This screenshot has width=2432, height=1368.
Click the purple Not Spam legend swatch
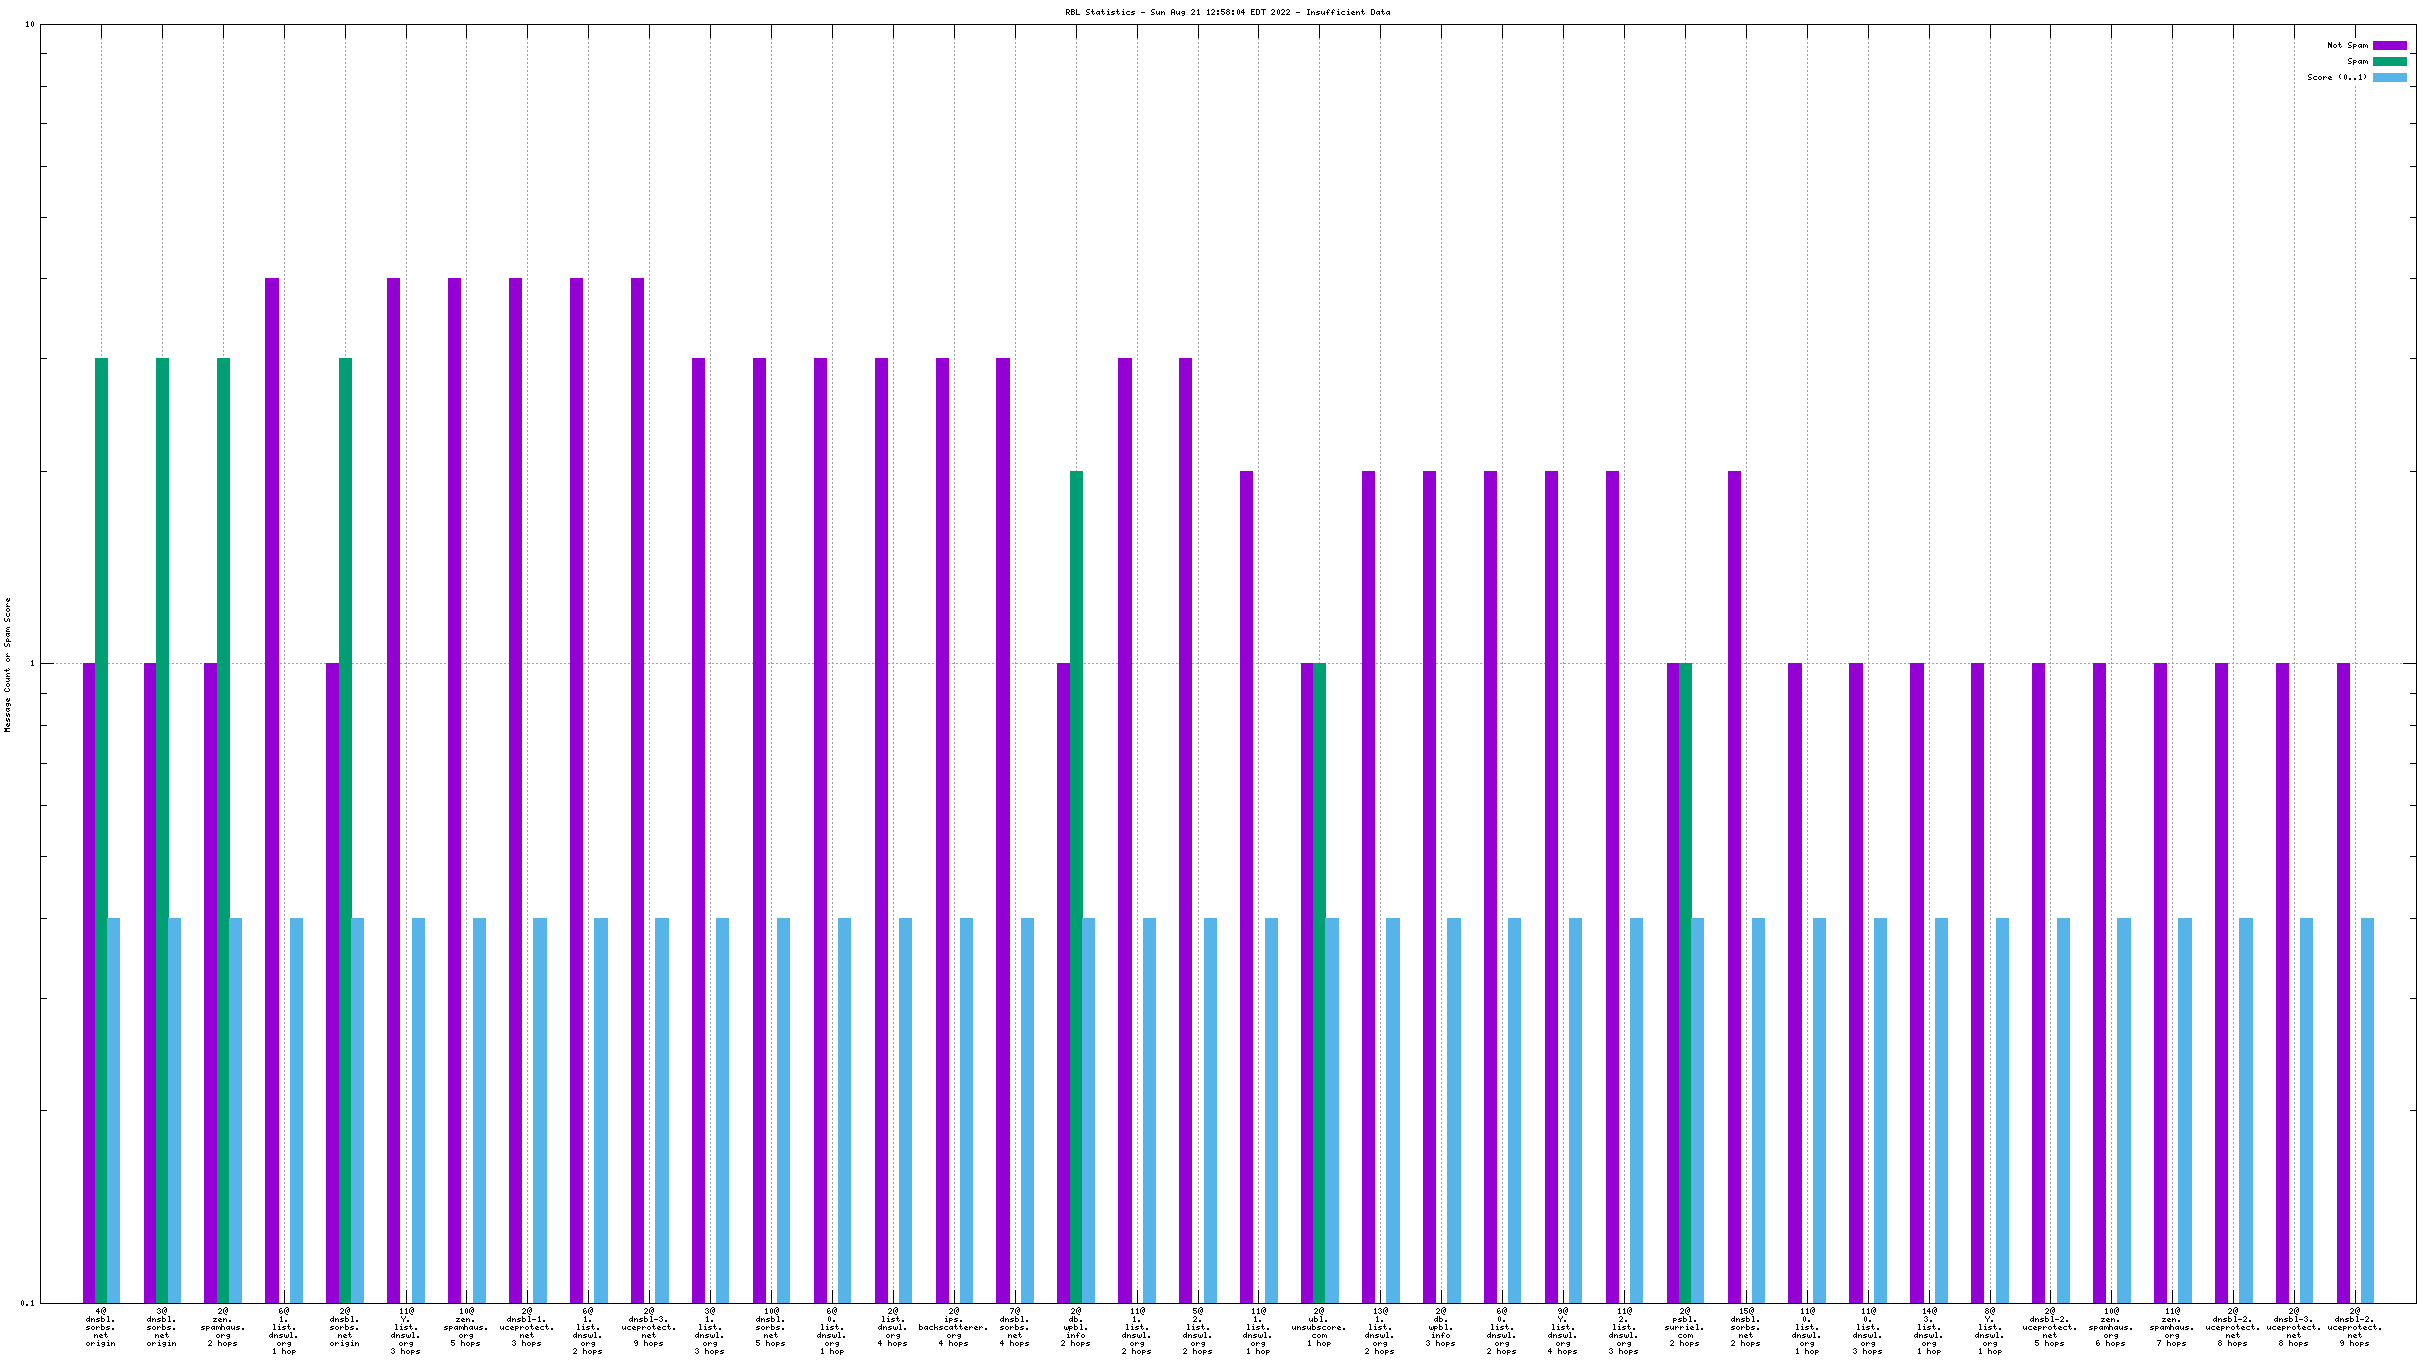point(2389,45)
